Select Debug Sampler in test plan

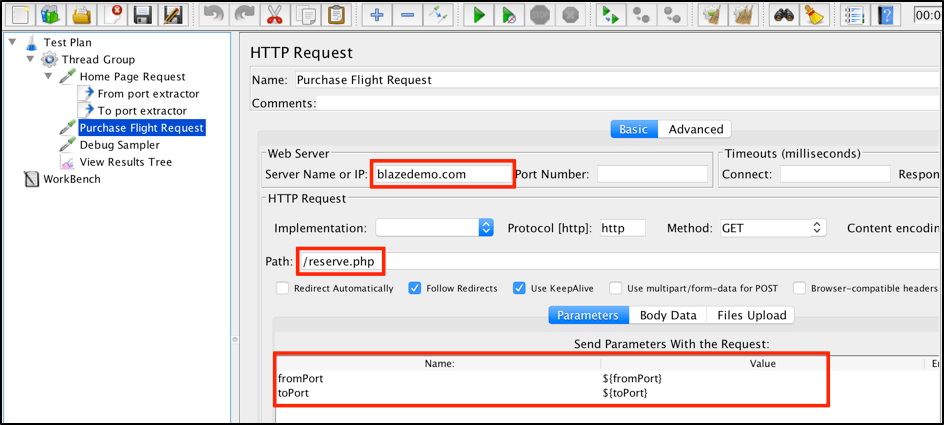pyautogui.click(x=119, y=145)
